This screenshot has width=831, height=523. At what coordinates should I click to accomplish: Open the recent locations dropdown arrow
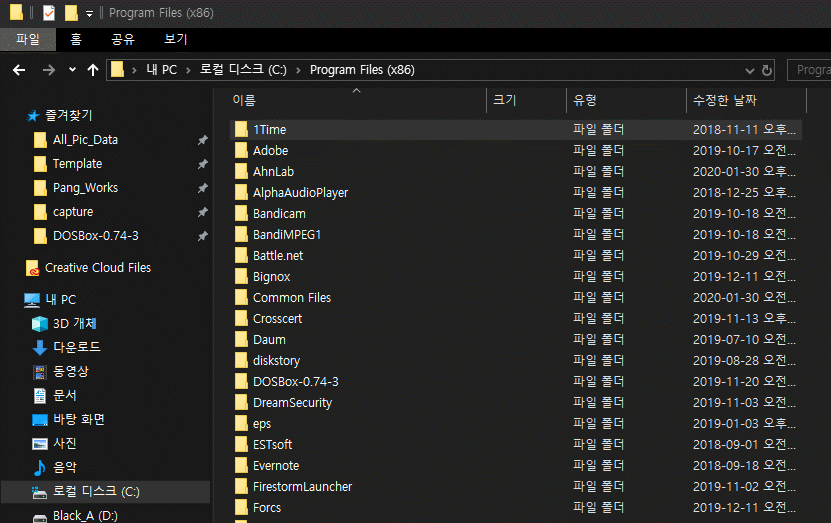pyautogui.click(x=72, y=69)
